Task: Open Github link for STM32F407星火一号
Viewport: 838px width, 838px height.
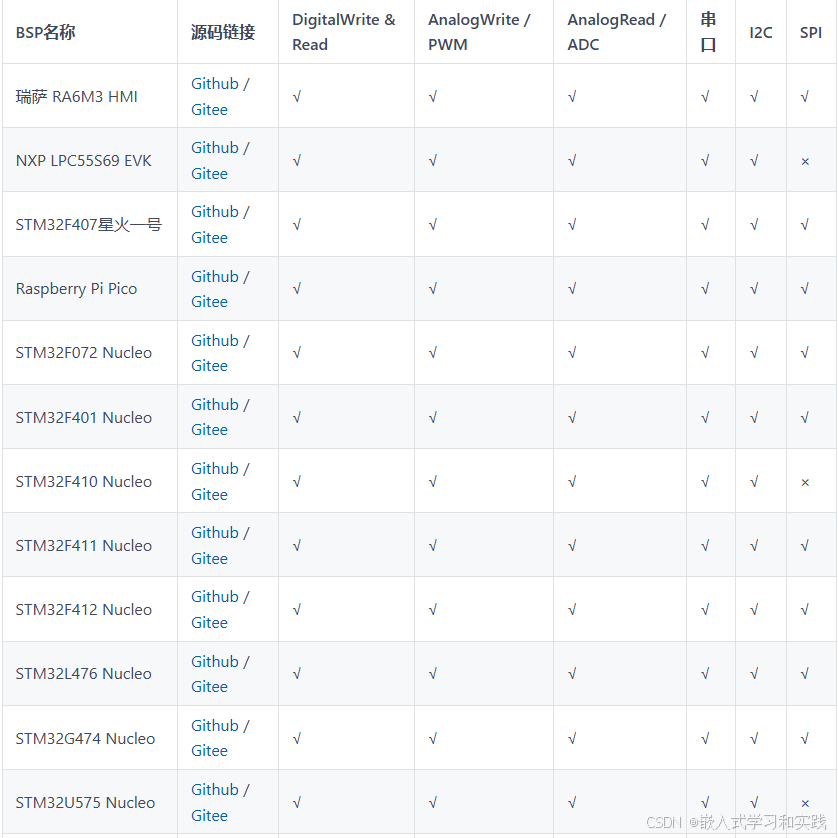Action: pos(215,212)
